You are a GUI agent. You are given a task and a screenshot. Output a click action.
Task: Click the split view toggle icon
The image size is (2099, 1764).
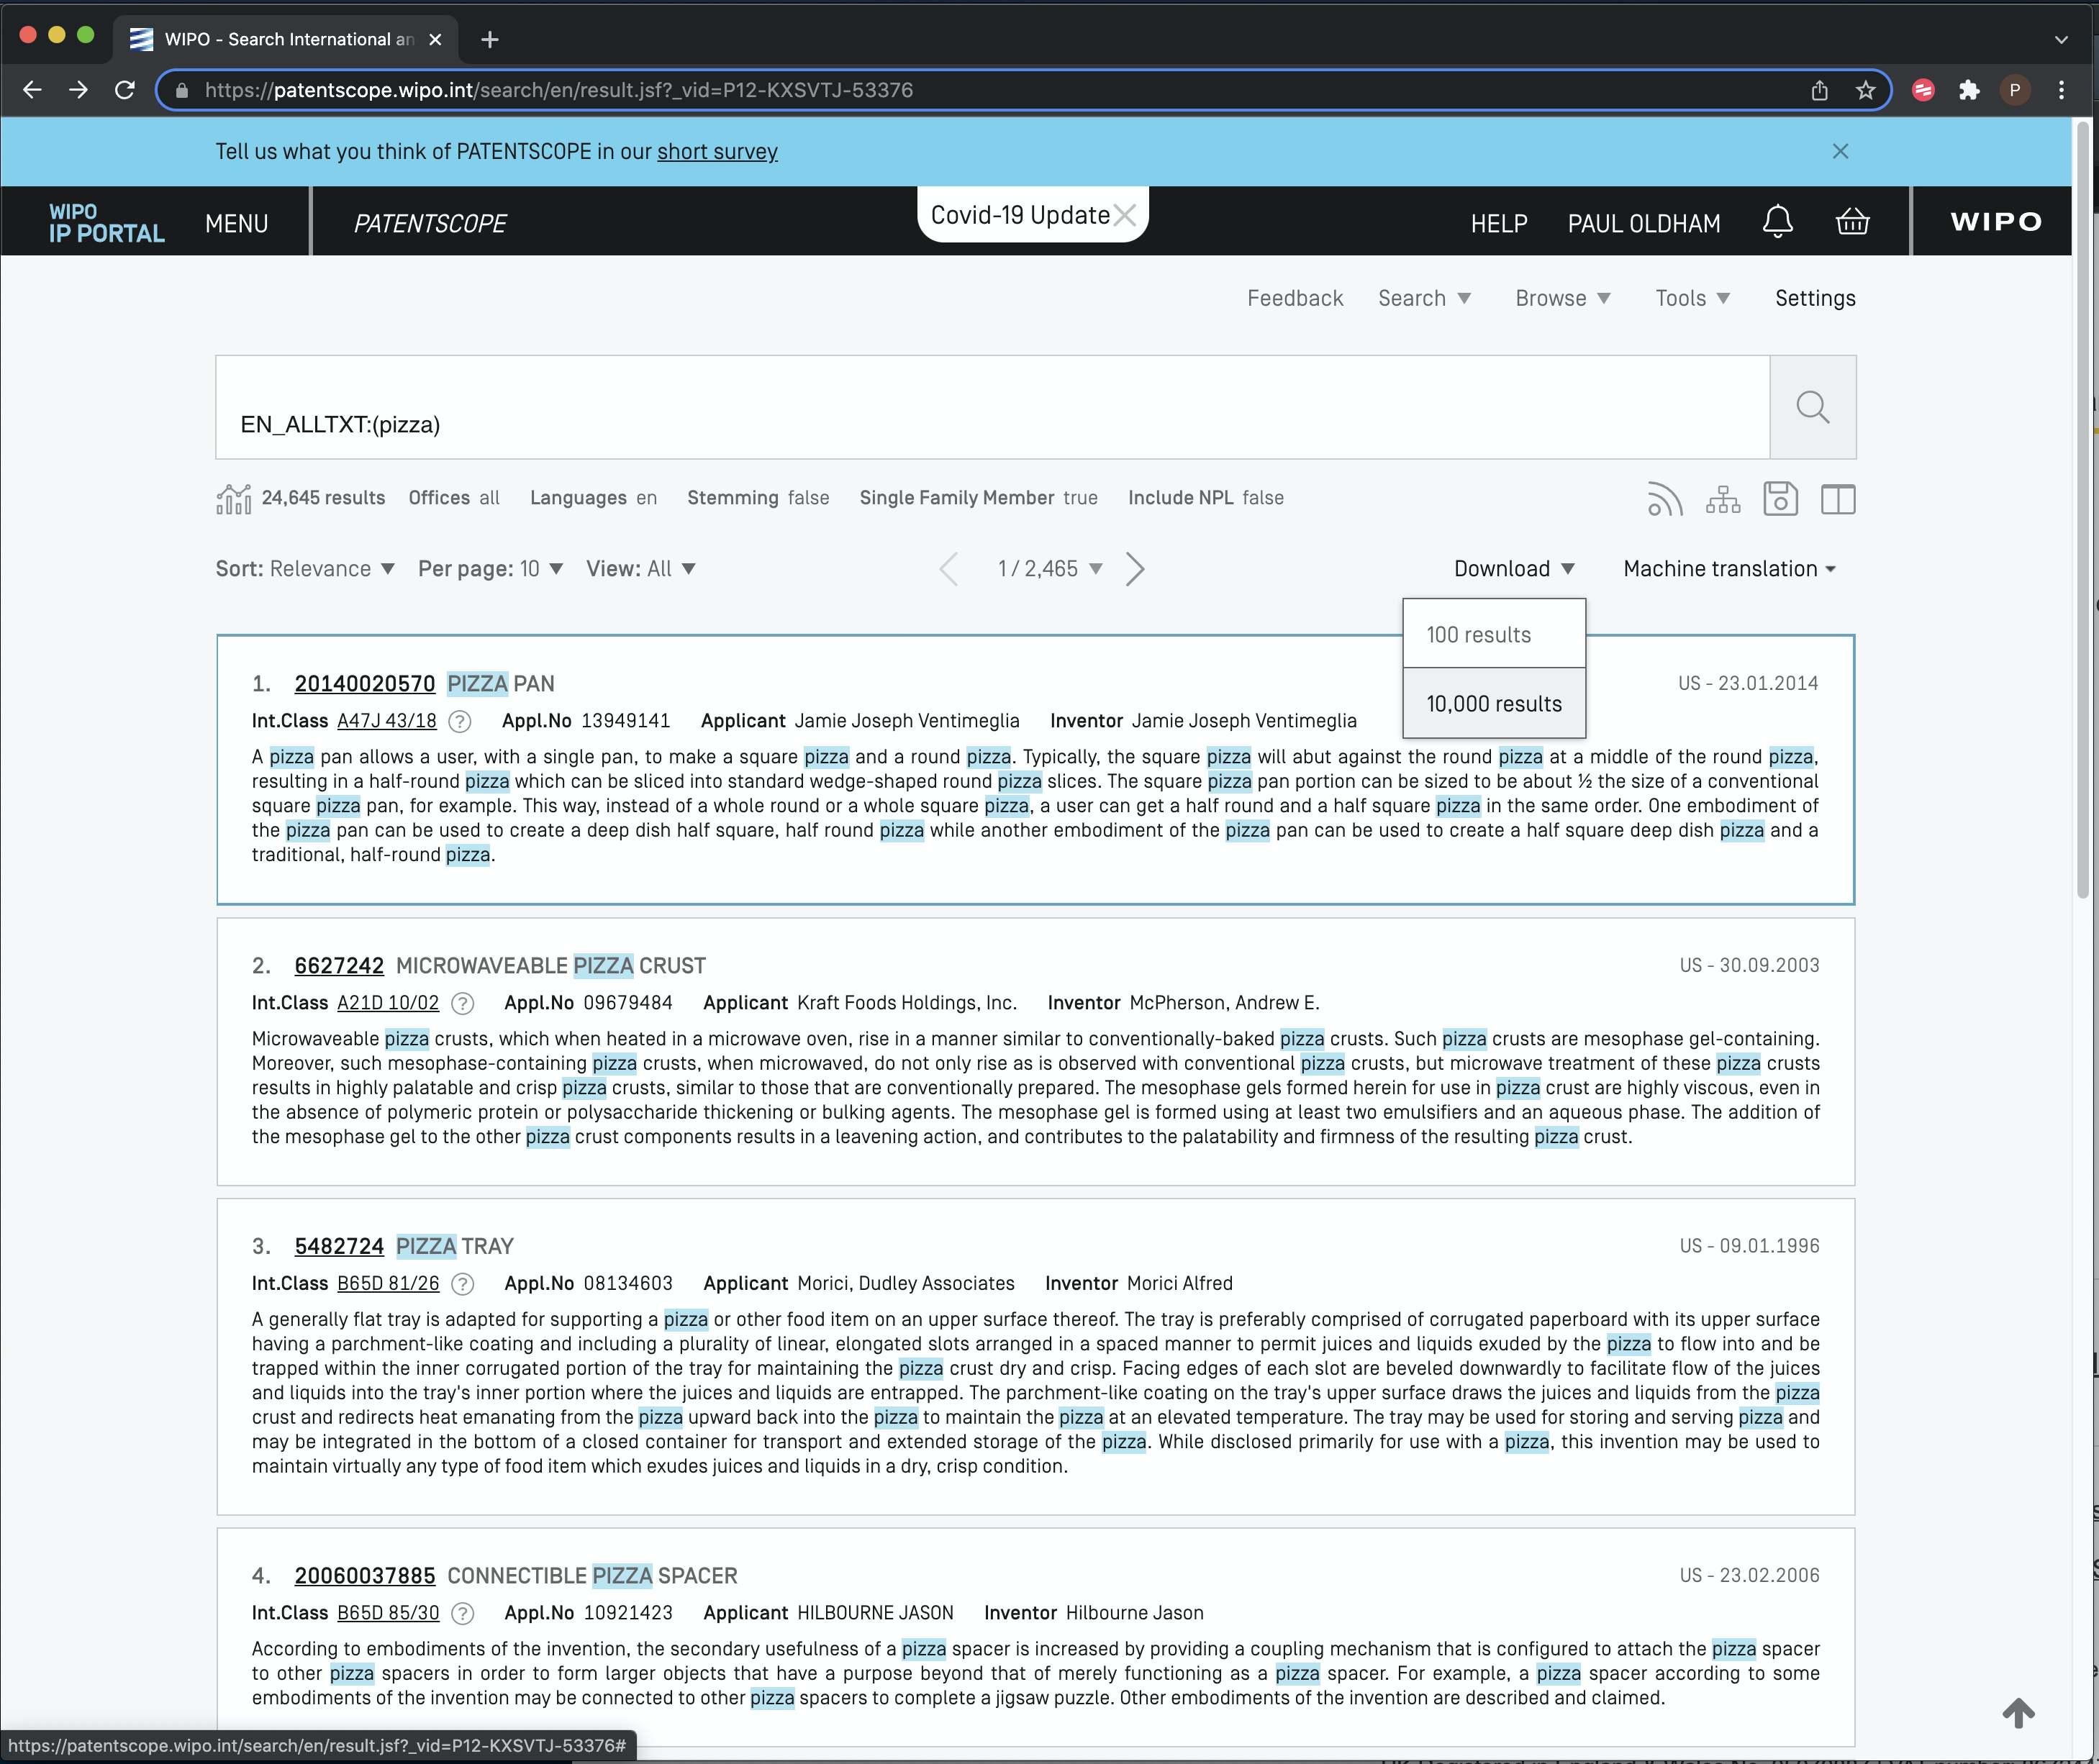(x=1839, y=499)
